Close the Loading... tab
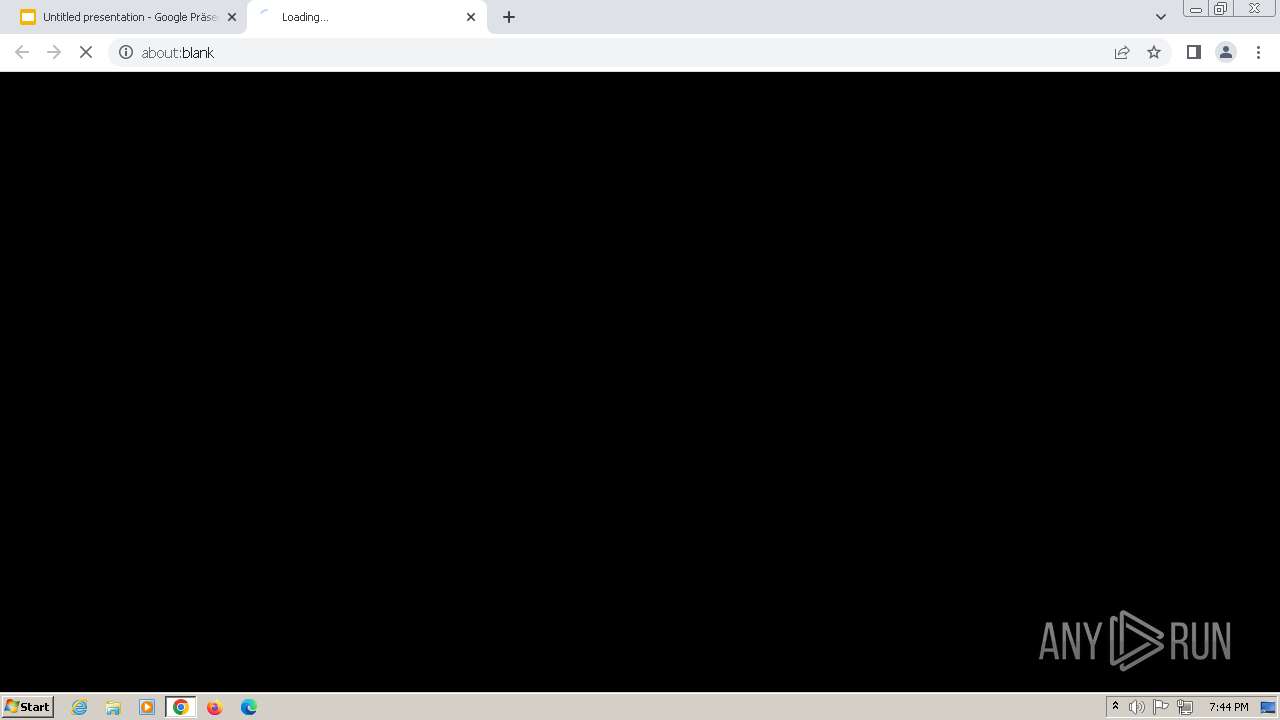This screenshot has height=720, width=1280. [471, 17]
